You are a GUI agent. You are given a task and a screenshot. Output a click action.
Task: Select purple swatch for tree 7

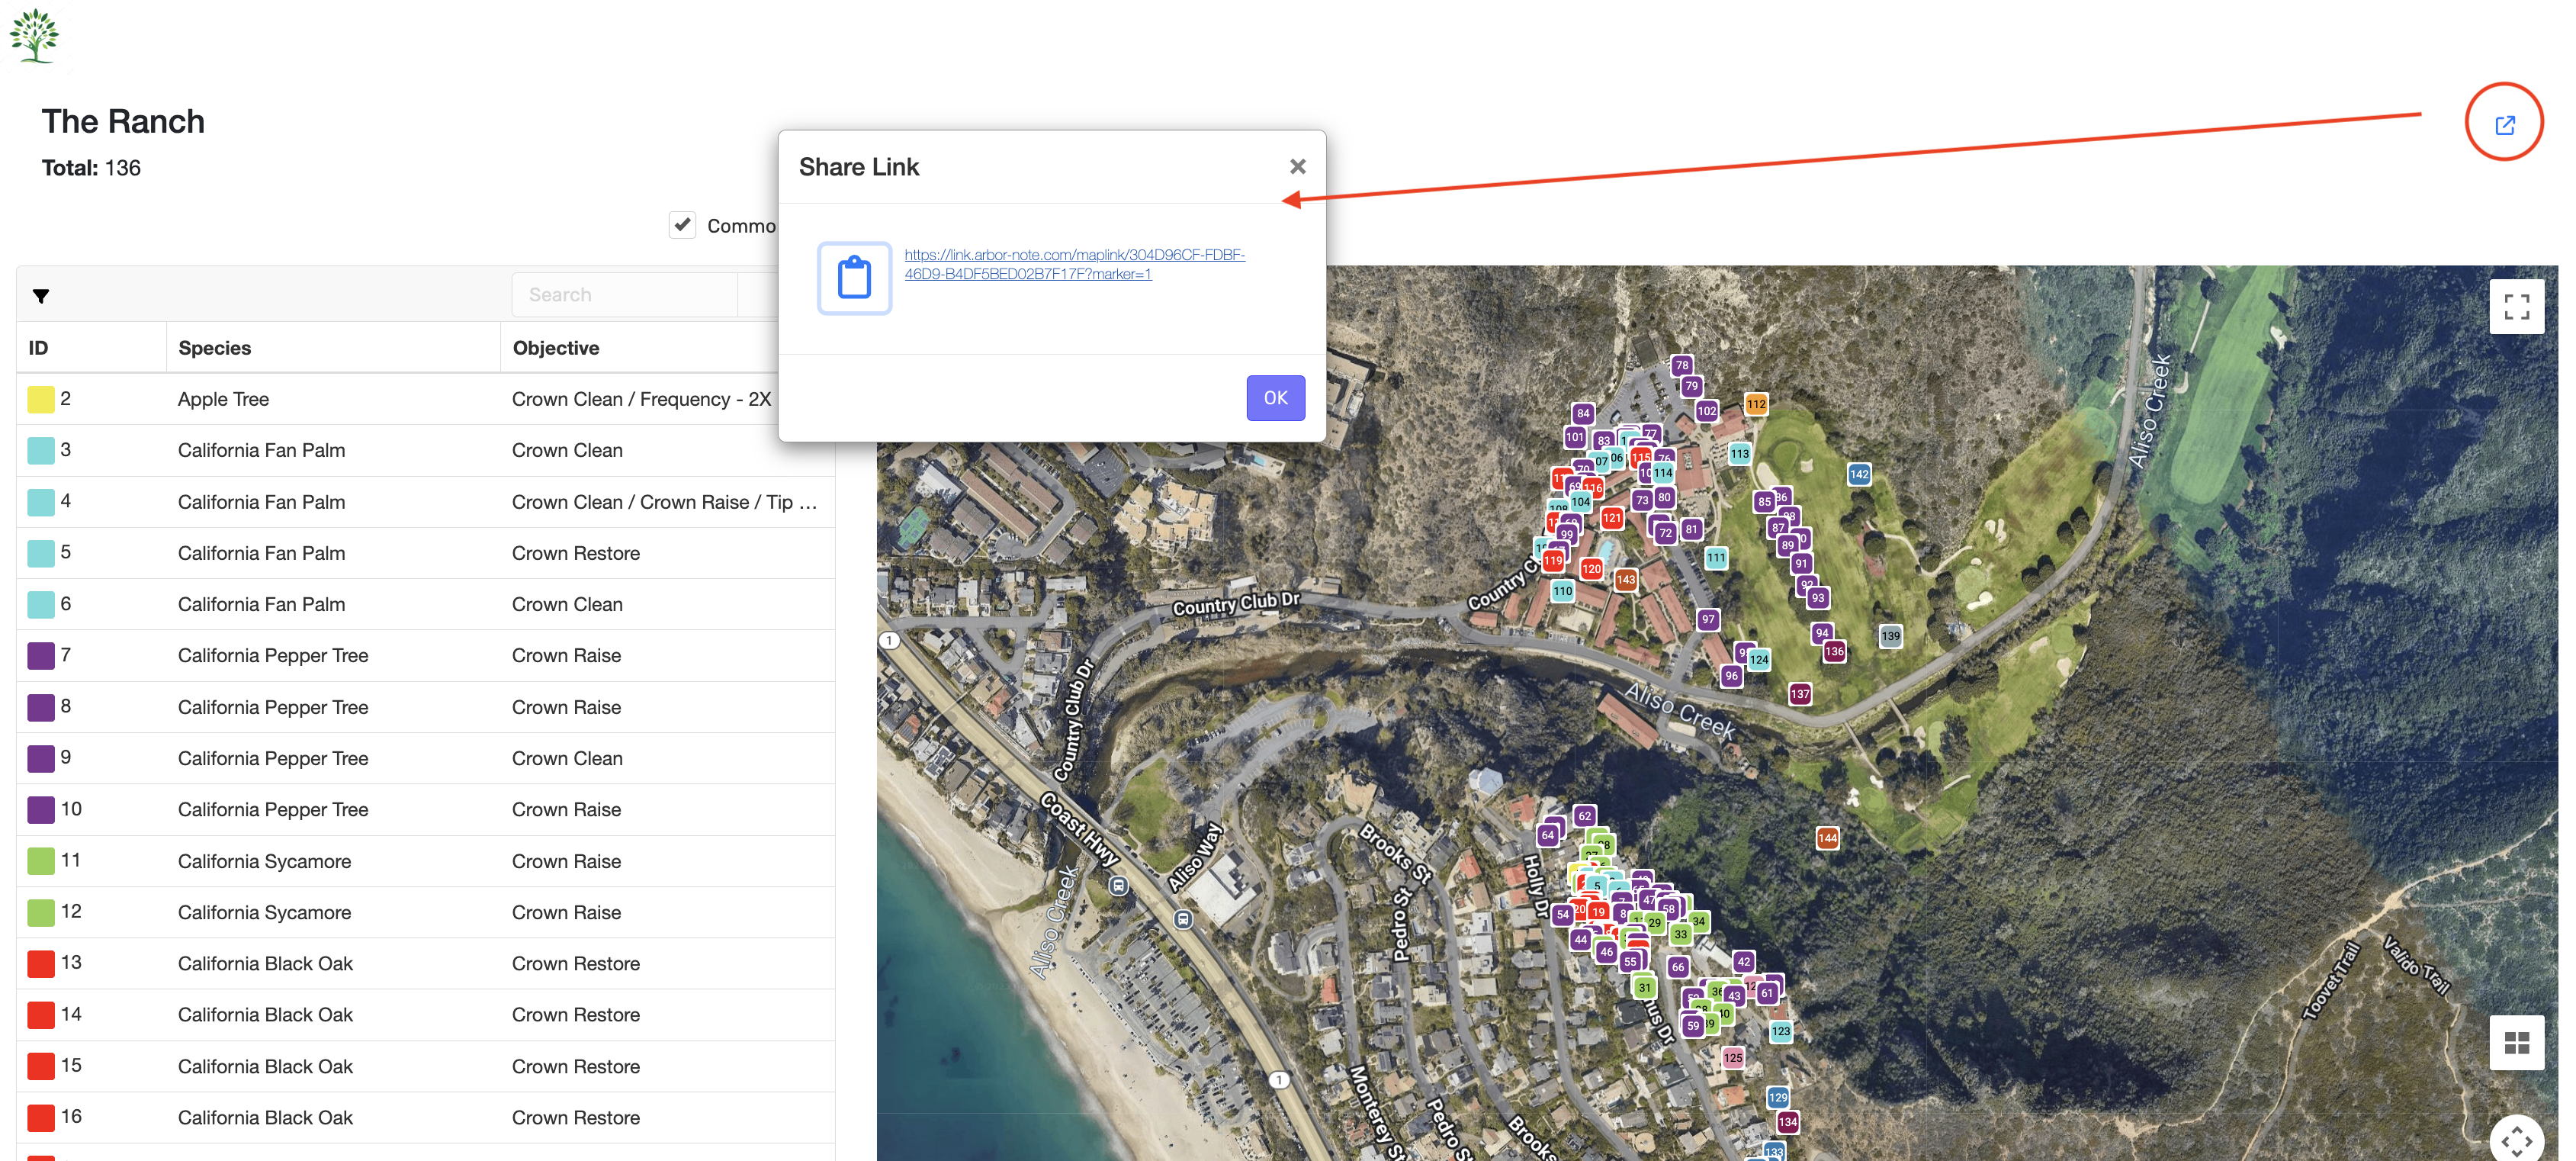[x=41, y=656]
